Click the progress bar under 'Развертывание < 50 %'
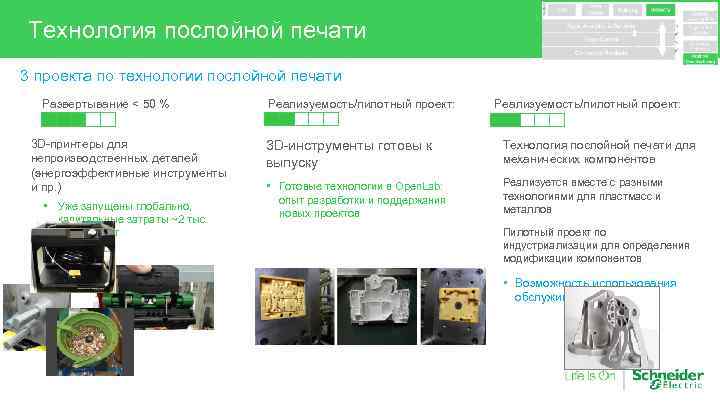 point(78,120)
